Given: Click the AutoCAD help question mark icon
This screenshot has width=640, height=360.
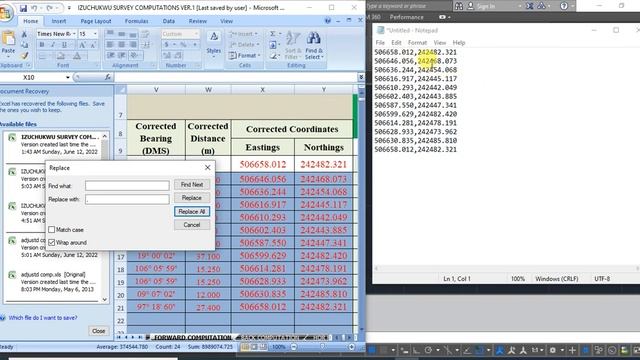Looking at the screenshot, I should tap(564, 6).
